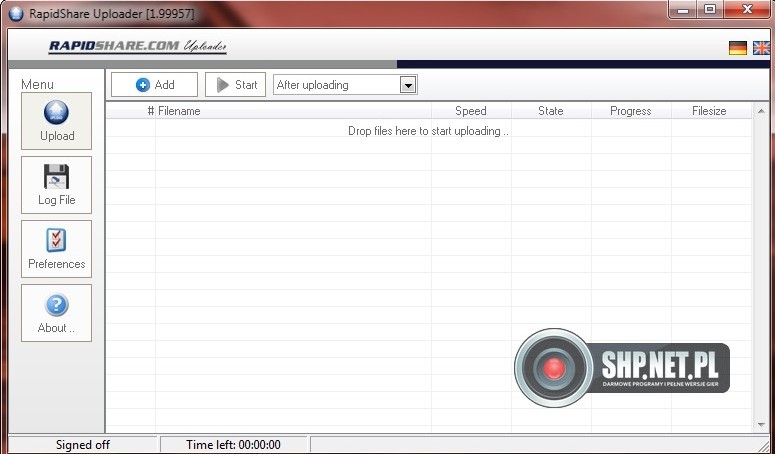The width and height of the screenshot is (775, 454).
Task: Close the RapidShare Uploader window
Action: (748, 9)
